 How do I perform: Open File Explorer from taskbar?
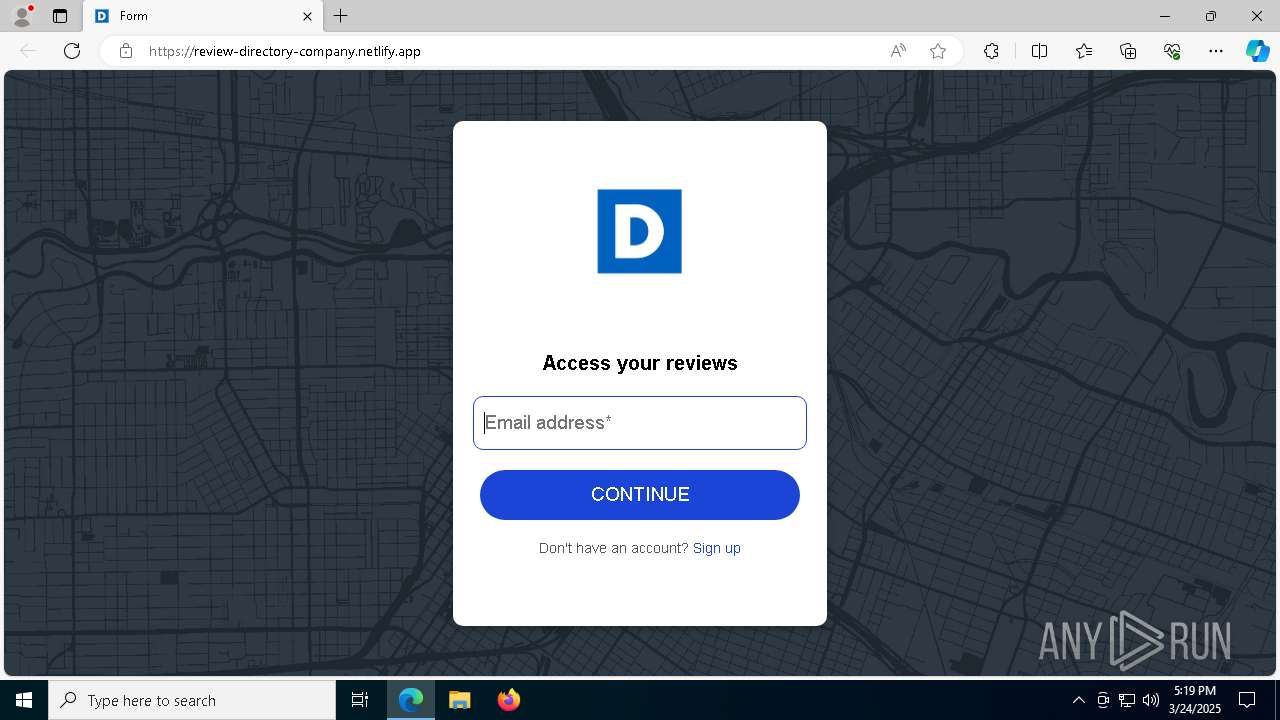pos(459,700)
